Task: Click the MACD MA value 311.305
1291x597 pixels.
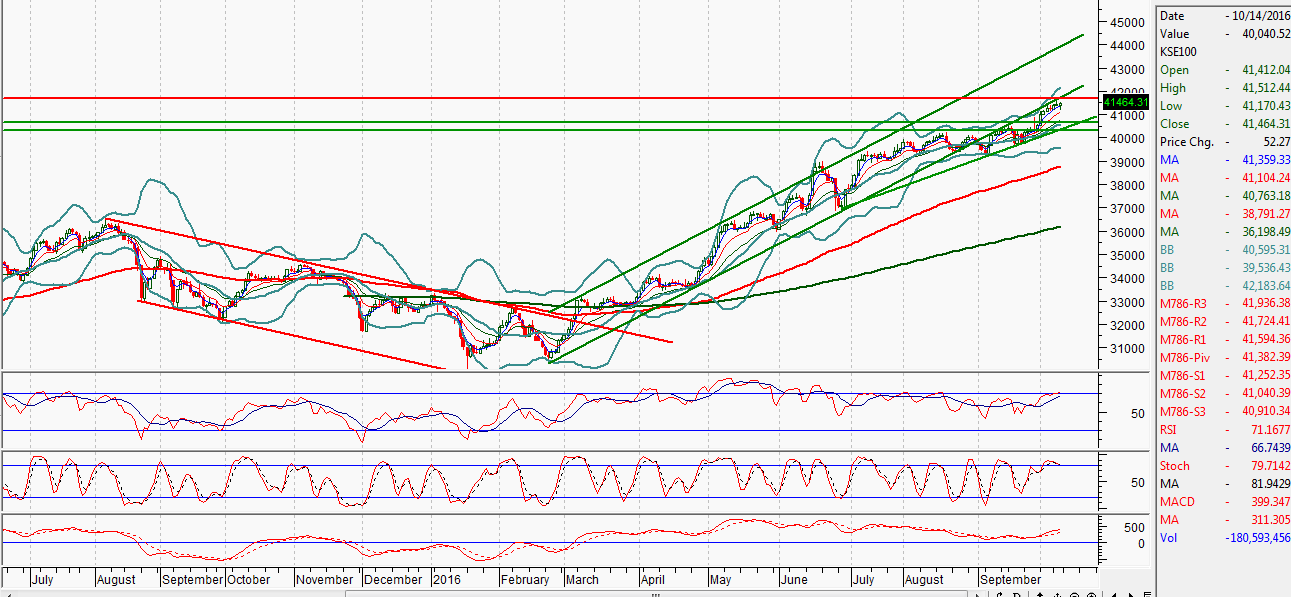Action: click(1268, 520)
